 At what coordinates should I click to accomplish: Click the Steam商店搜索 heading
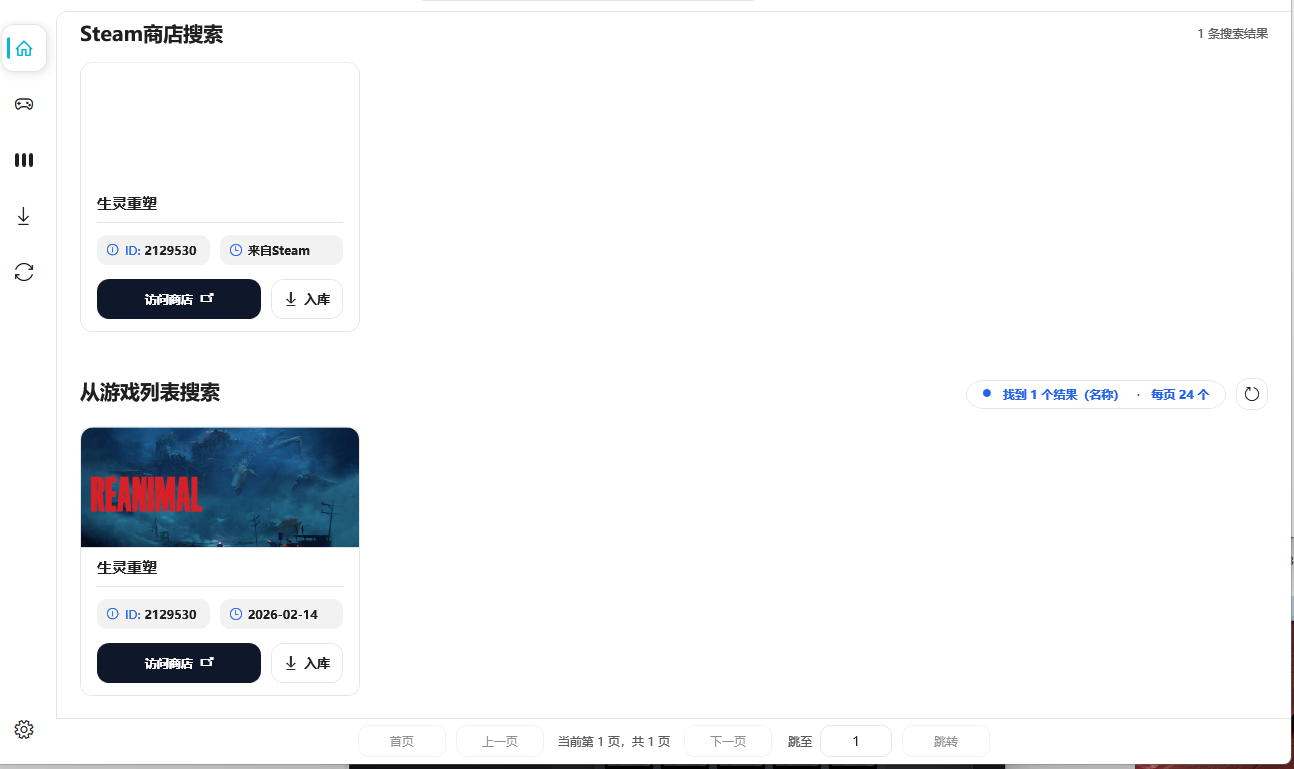tap(151, 34)
